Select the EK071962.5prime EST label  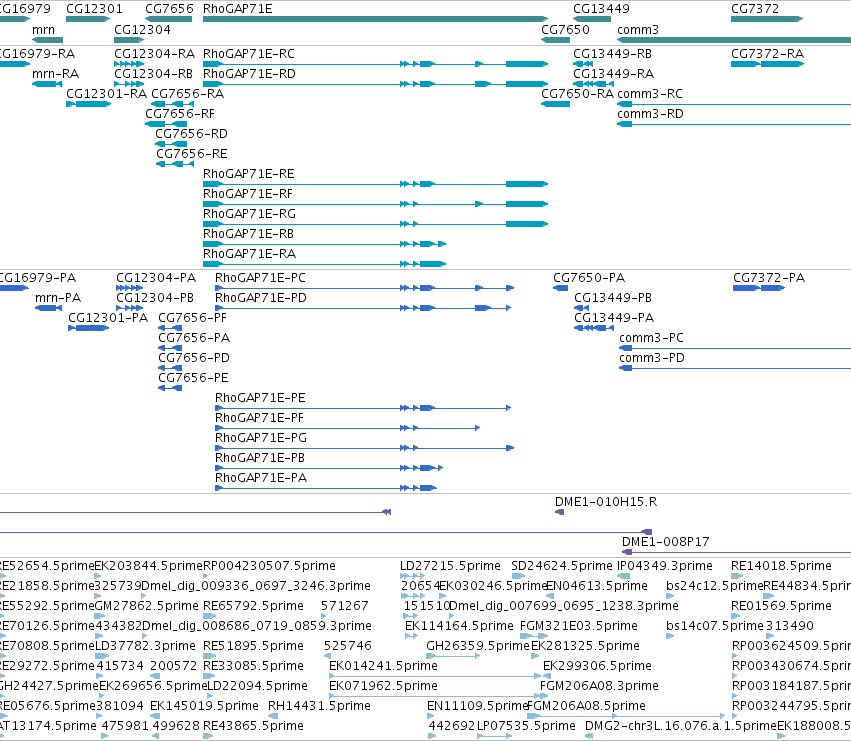click(383, 686)
